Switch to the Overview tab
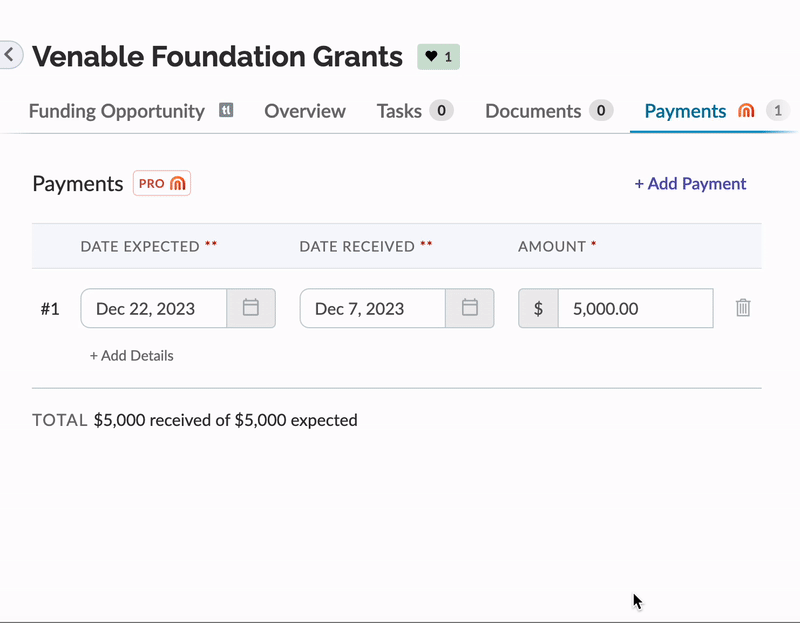 coord(305,111)
